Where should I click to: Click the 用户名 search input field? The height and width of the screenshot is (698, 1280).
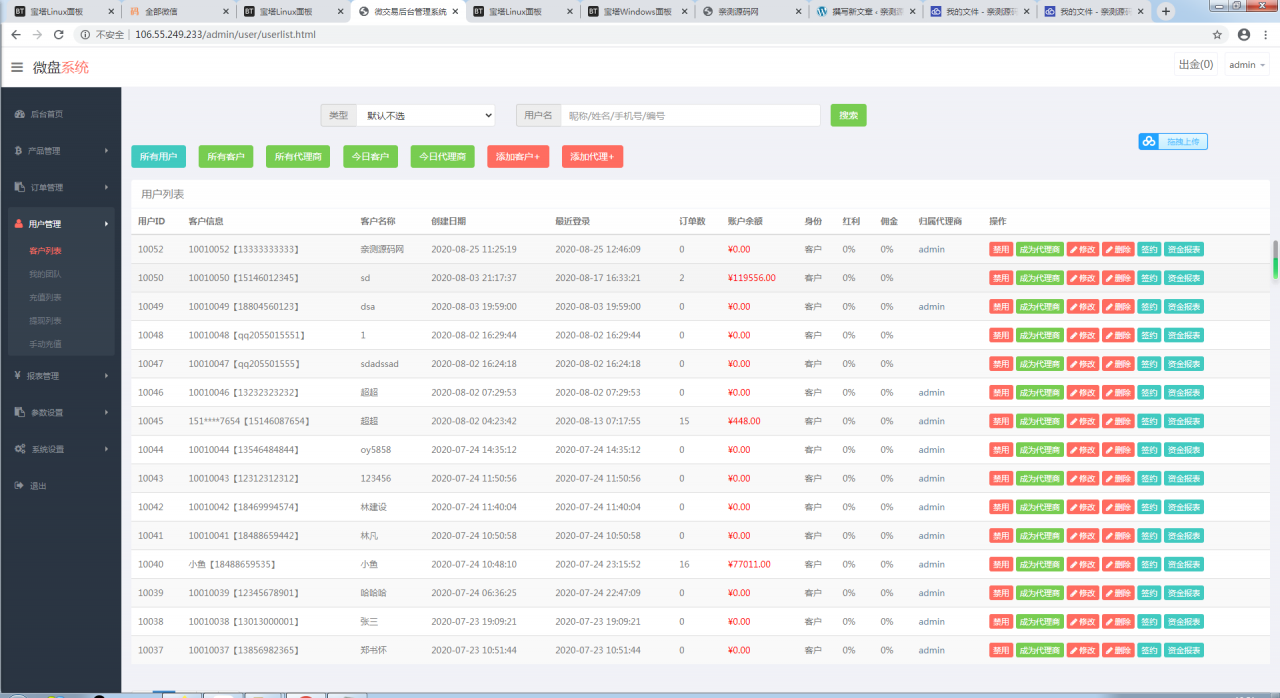[x=690, y=116]
